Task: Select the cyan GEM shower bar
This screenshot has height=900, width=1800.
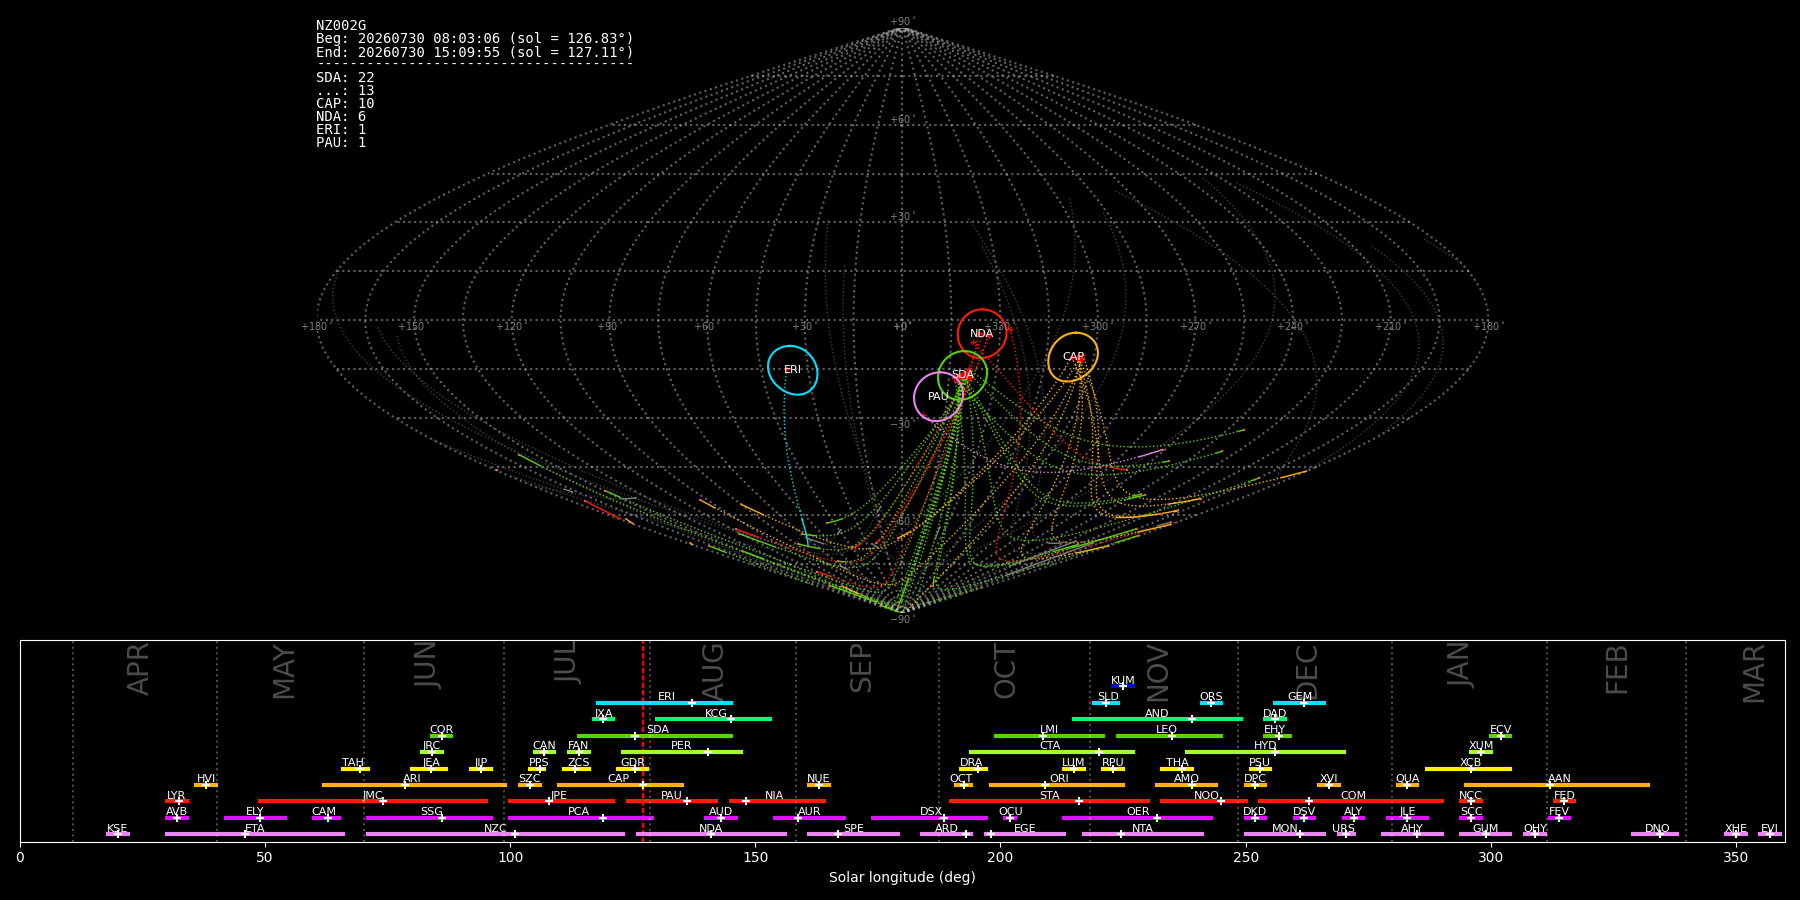Action: click(1299, 703)
